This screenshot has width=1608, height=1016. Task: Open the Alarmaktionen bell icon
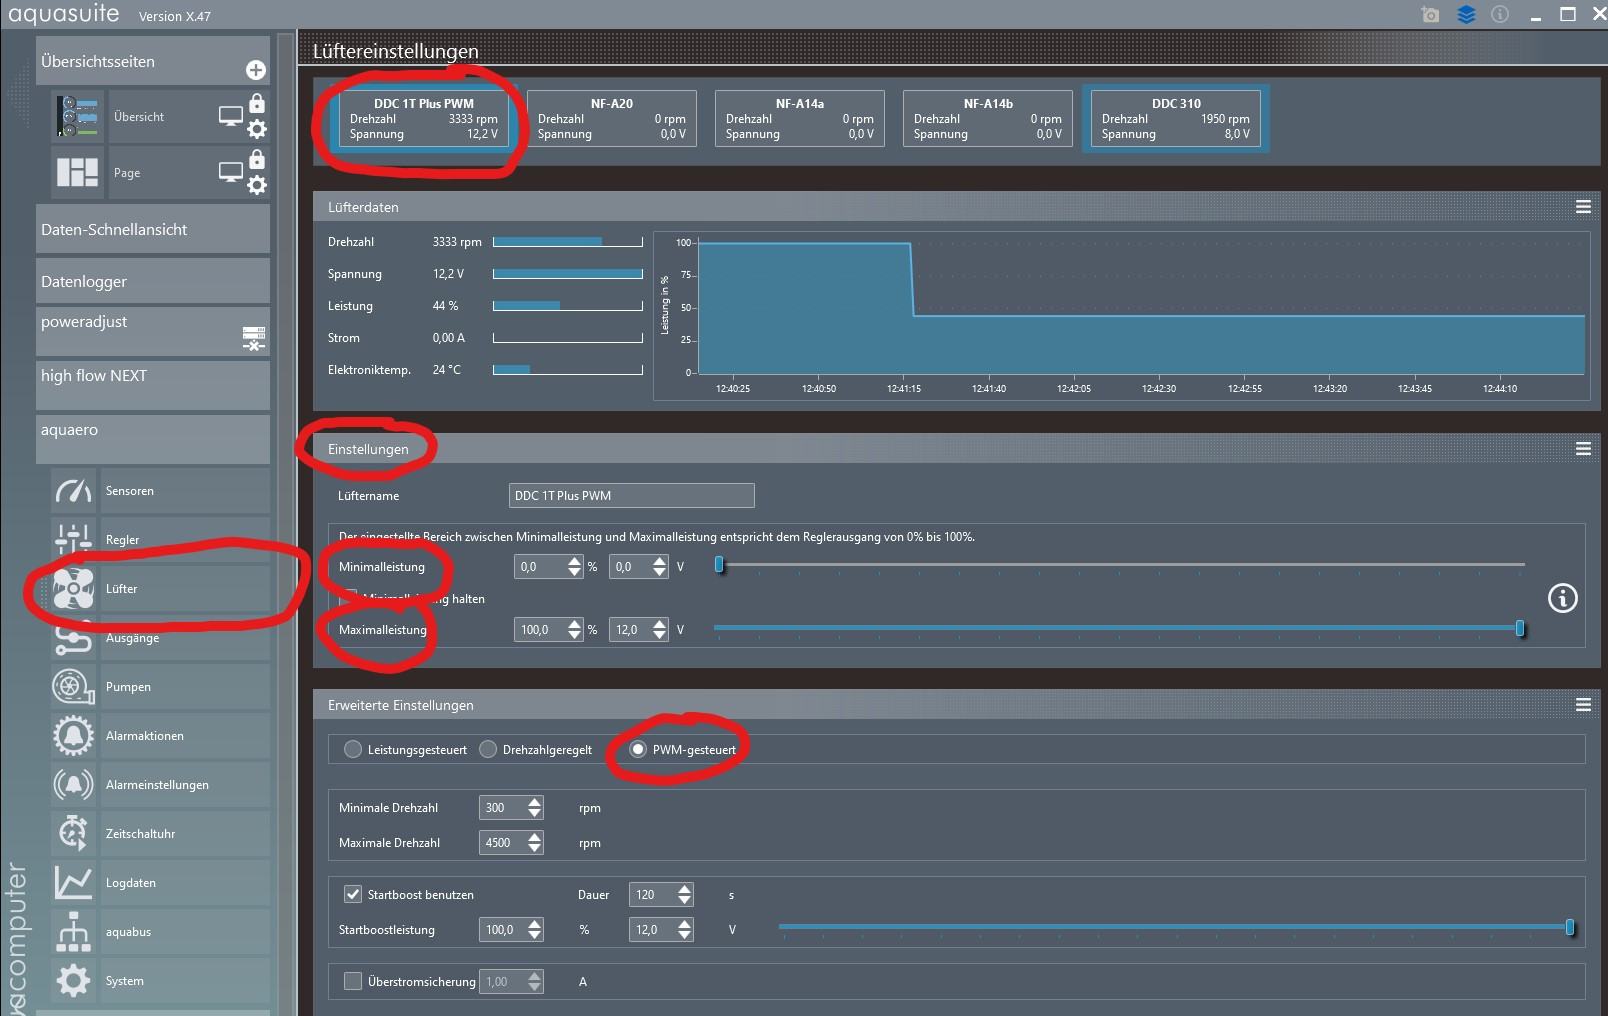(73, 736)
